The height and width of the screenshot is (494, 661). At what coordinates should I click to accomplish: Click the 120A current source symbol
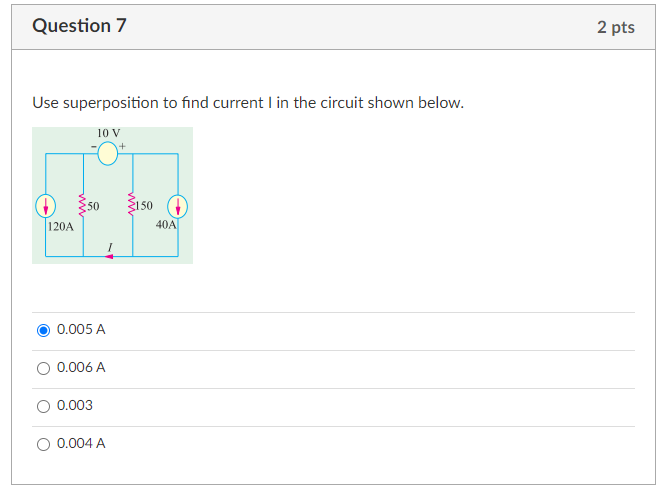tap(46, 206)
